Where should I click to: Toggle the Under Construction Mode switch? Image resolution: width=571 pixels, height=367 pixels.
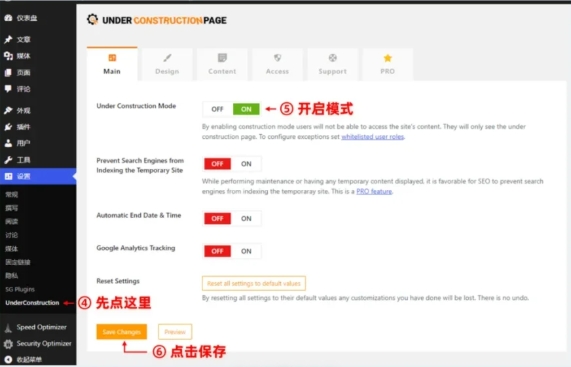(232, 109)
